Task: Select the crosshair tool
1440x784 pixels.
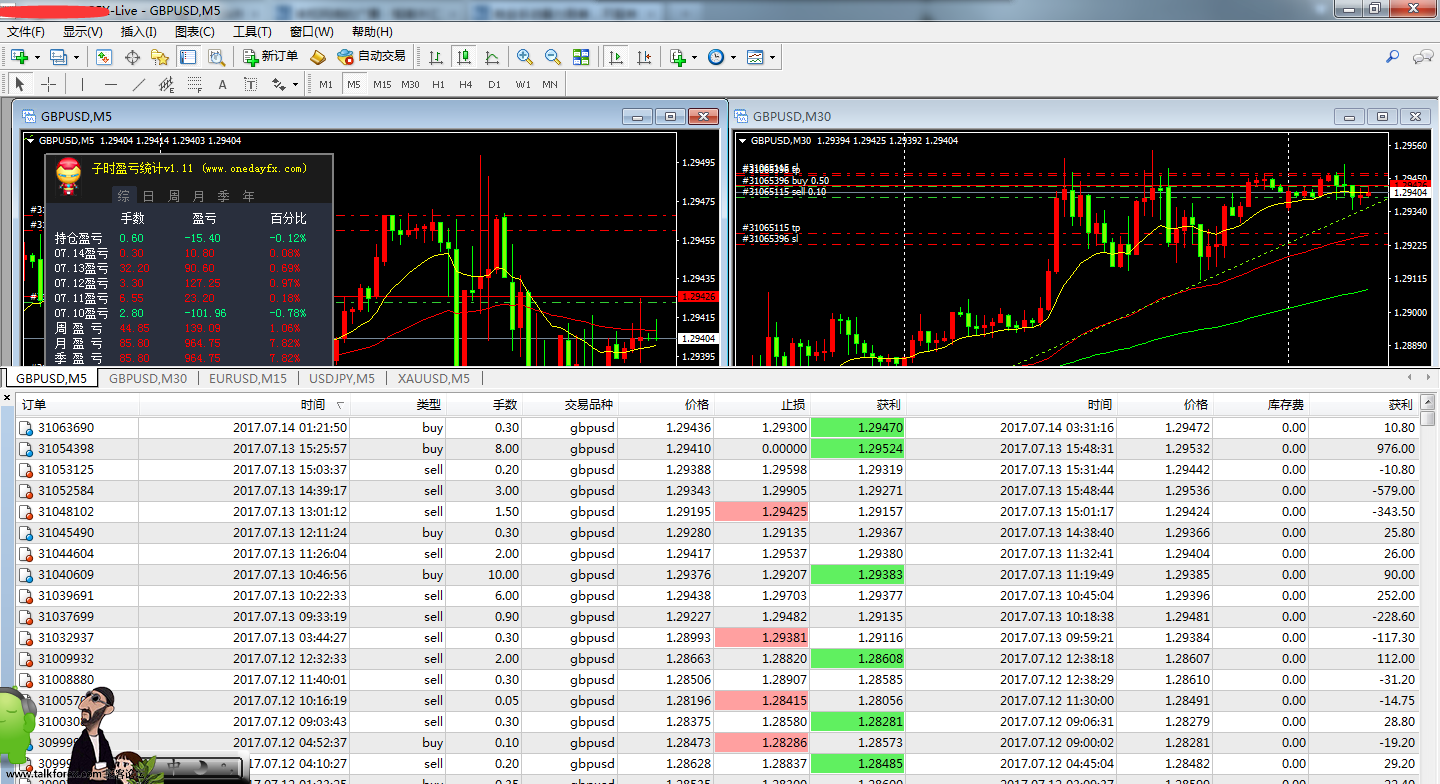Action: [x=47, y=85]
